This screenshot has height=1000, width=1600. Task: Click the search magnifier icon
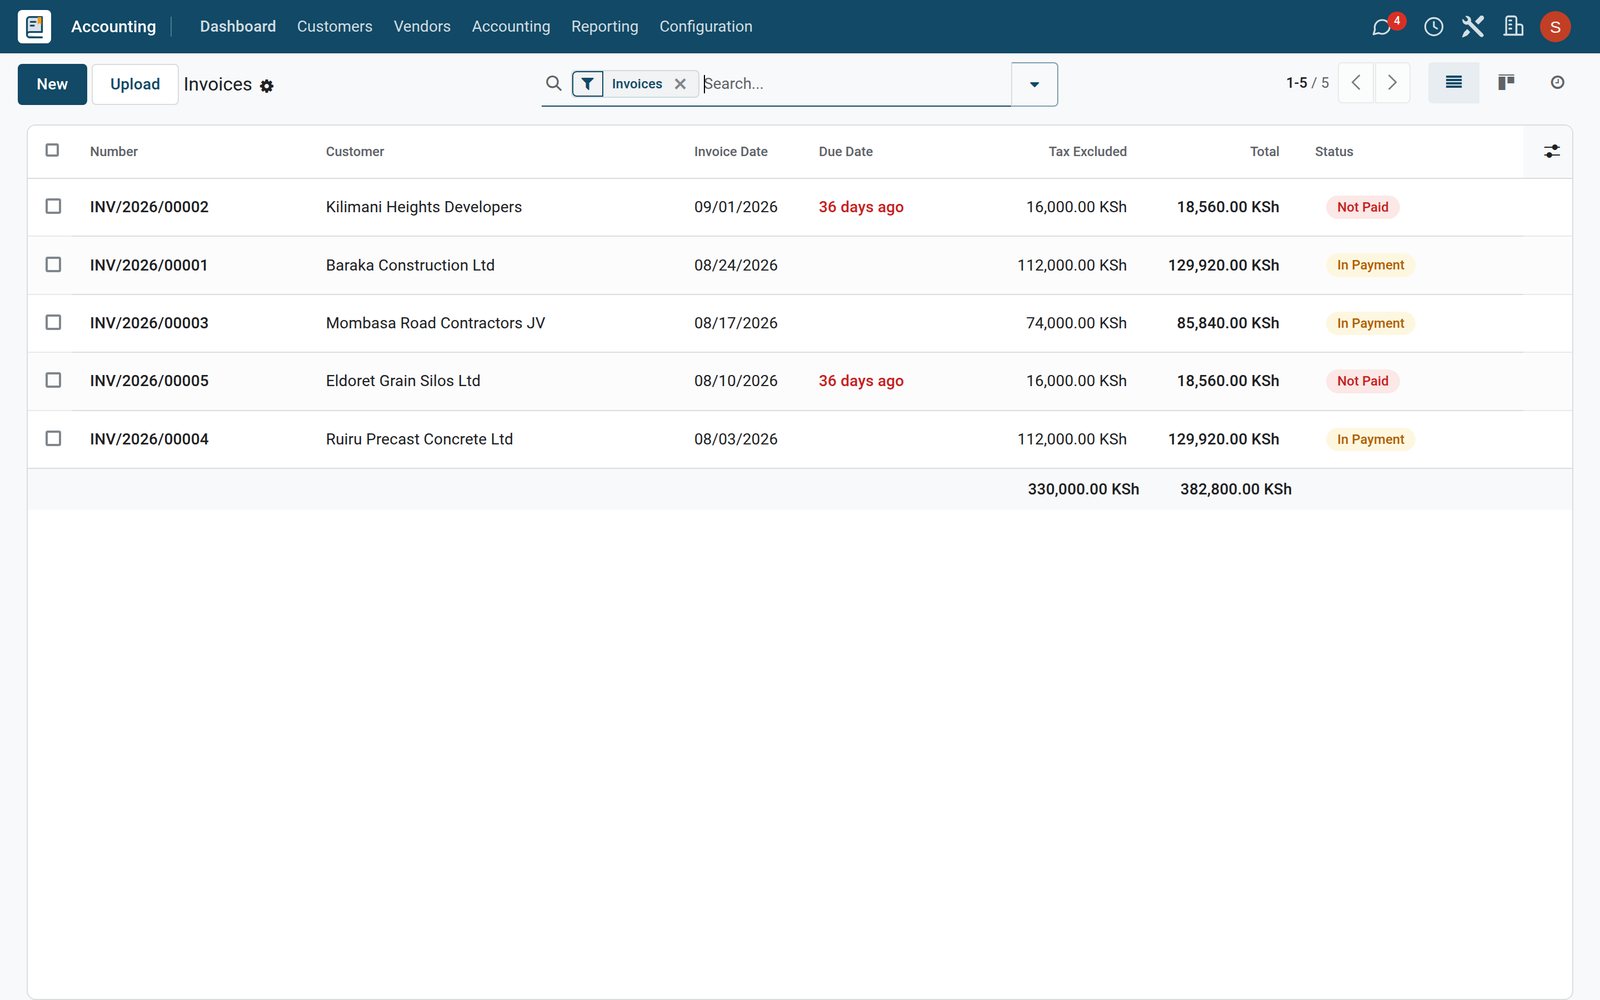click(553, 84)
